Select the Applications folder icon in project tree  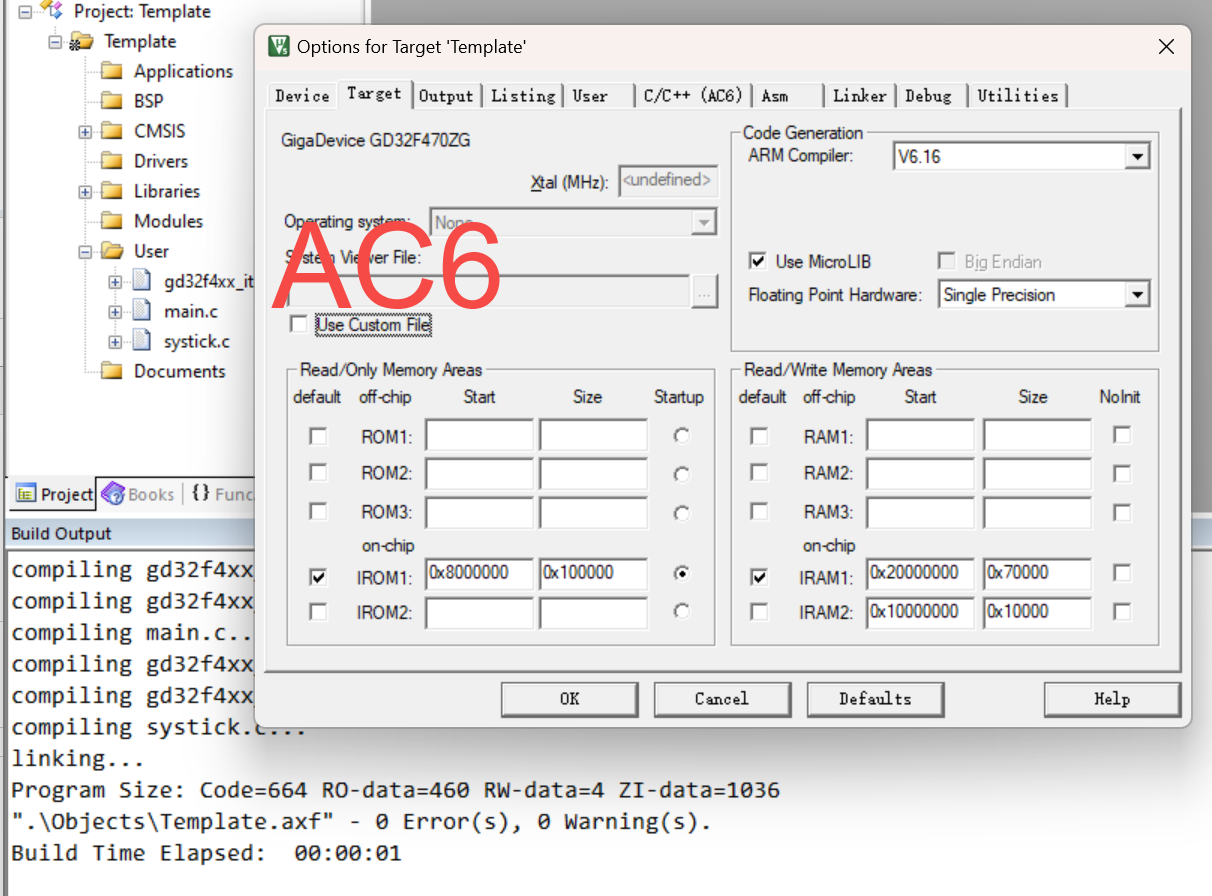click(x=112, y=71)
